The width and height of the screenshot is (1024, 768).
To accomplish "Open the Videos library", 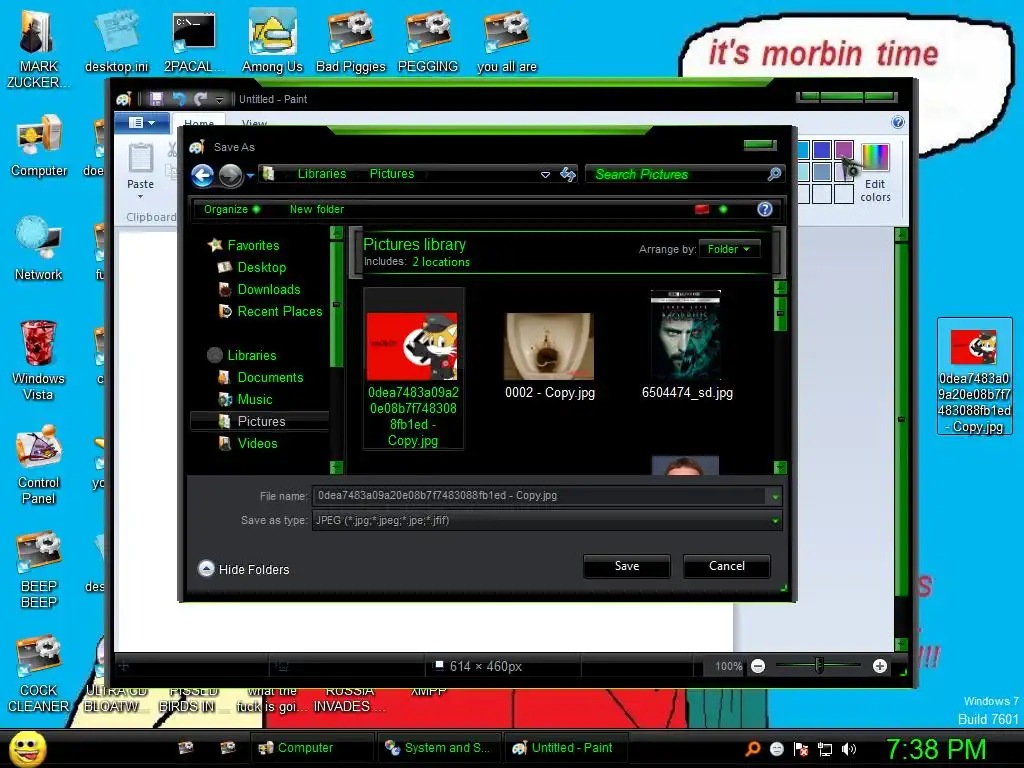I will pyautogui.click(x=248, y=443).
